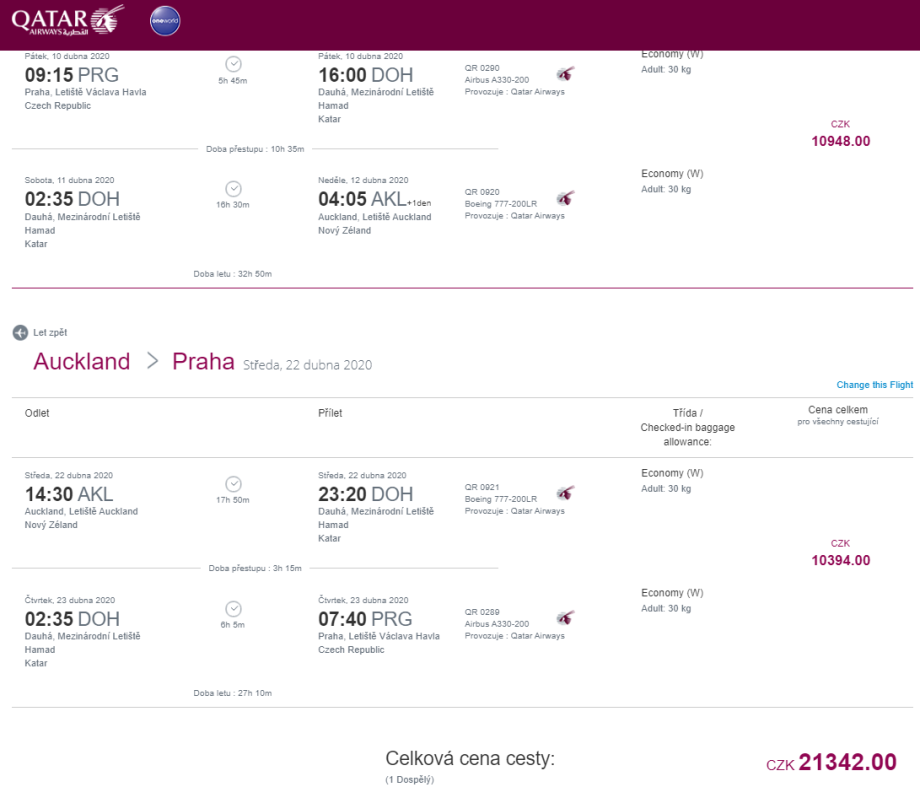The height and width of the screenshot is (787, 920).
Task: Click the oneworld alliance badge
Action: (164, 20)
